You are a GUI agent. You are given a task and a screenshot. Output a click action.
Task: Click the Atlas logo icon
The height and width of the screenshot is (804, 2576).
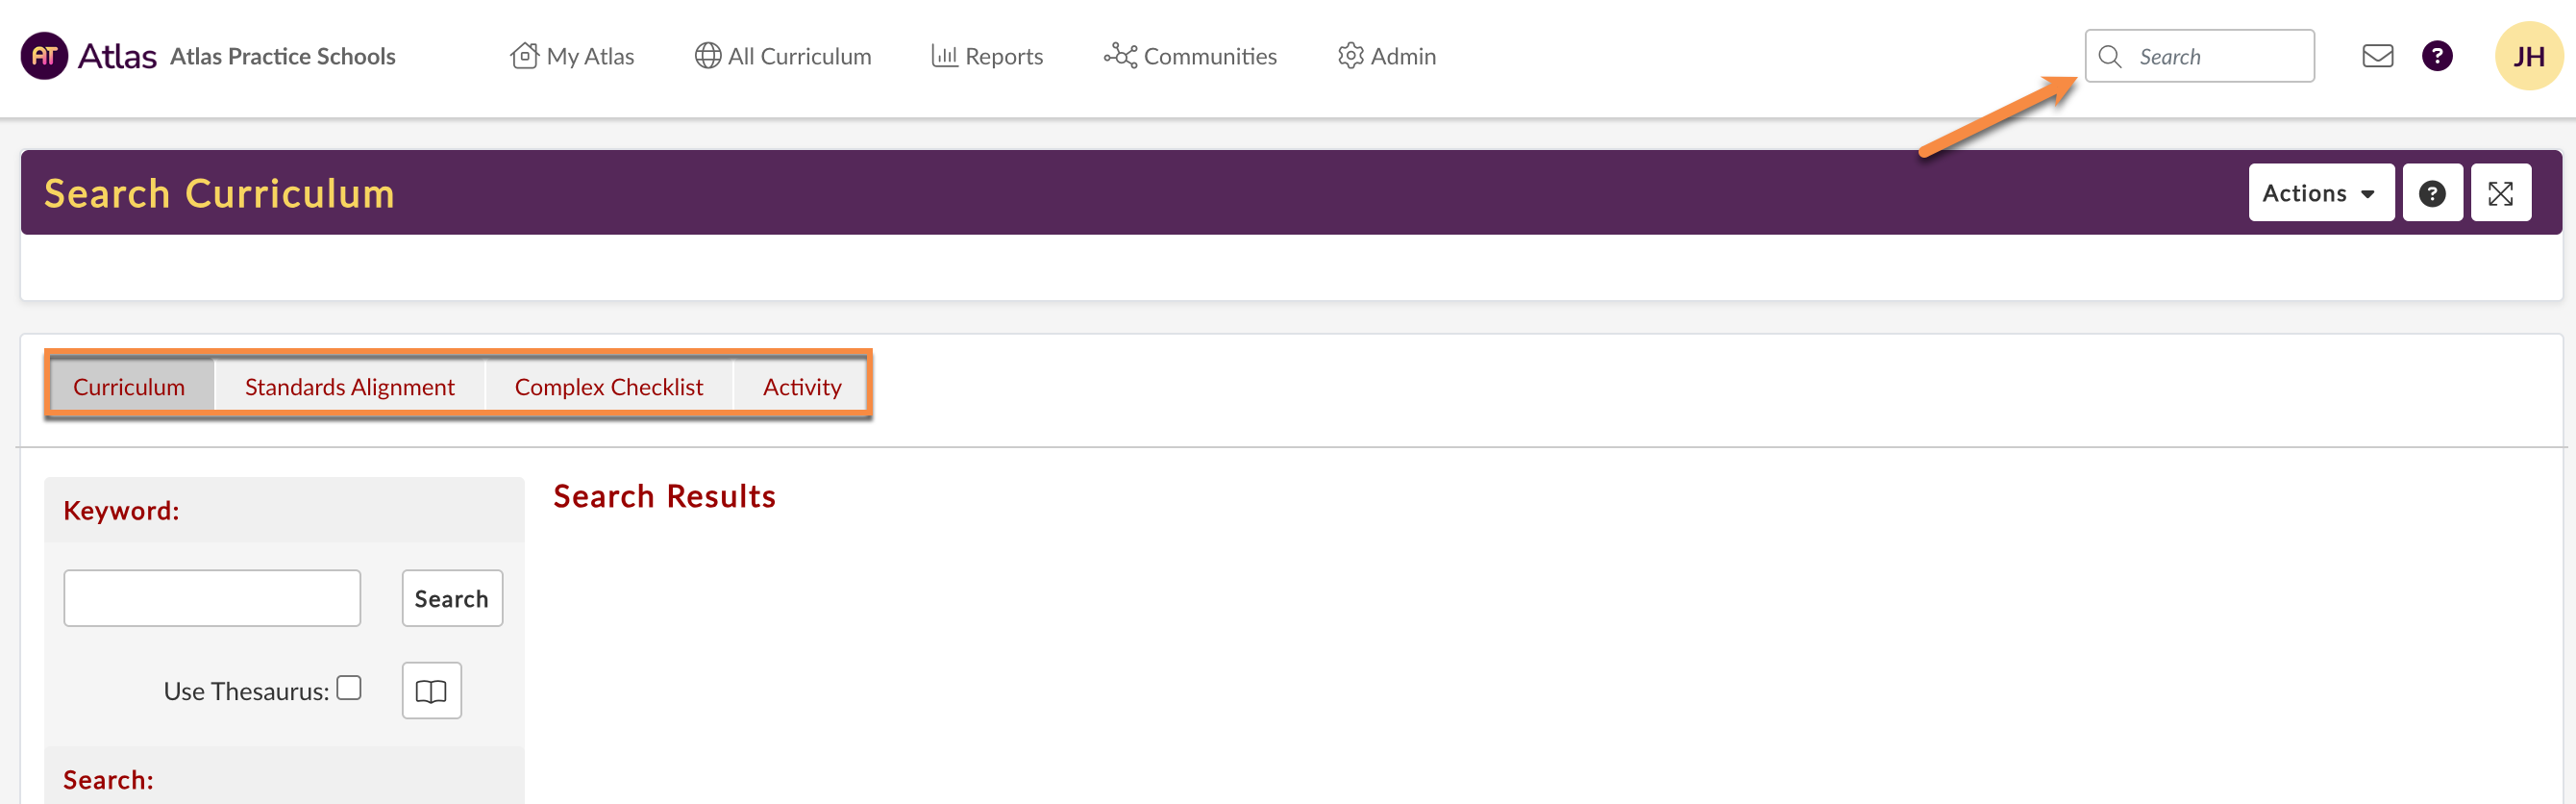point(44,56)
